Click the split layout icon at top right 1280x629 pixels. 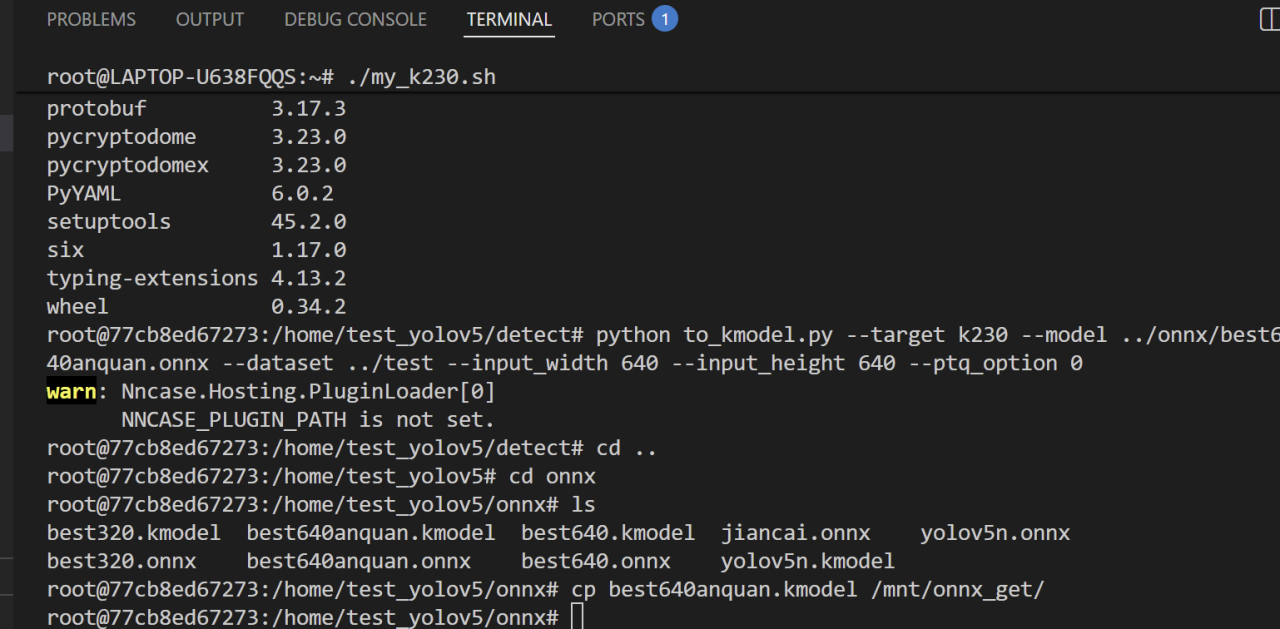coord(1270,19)
